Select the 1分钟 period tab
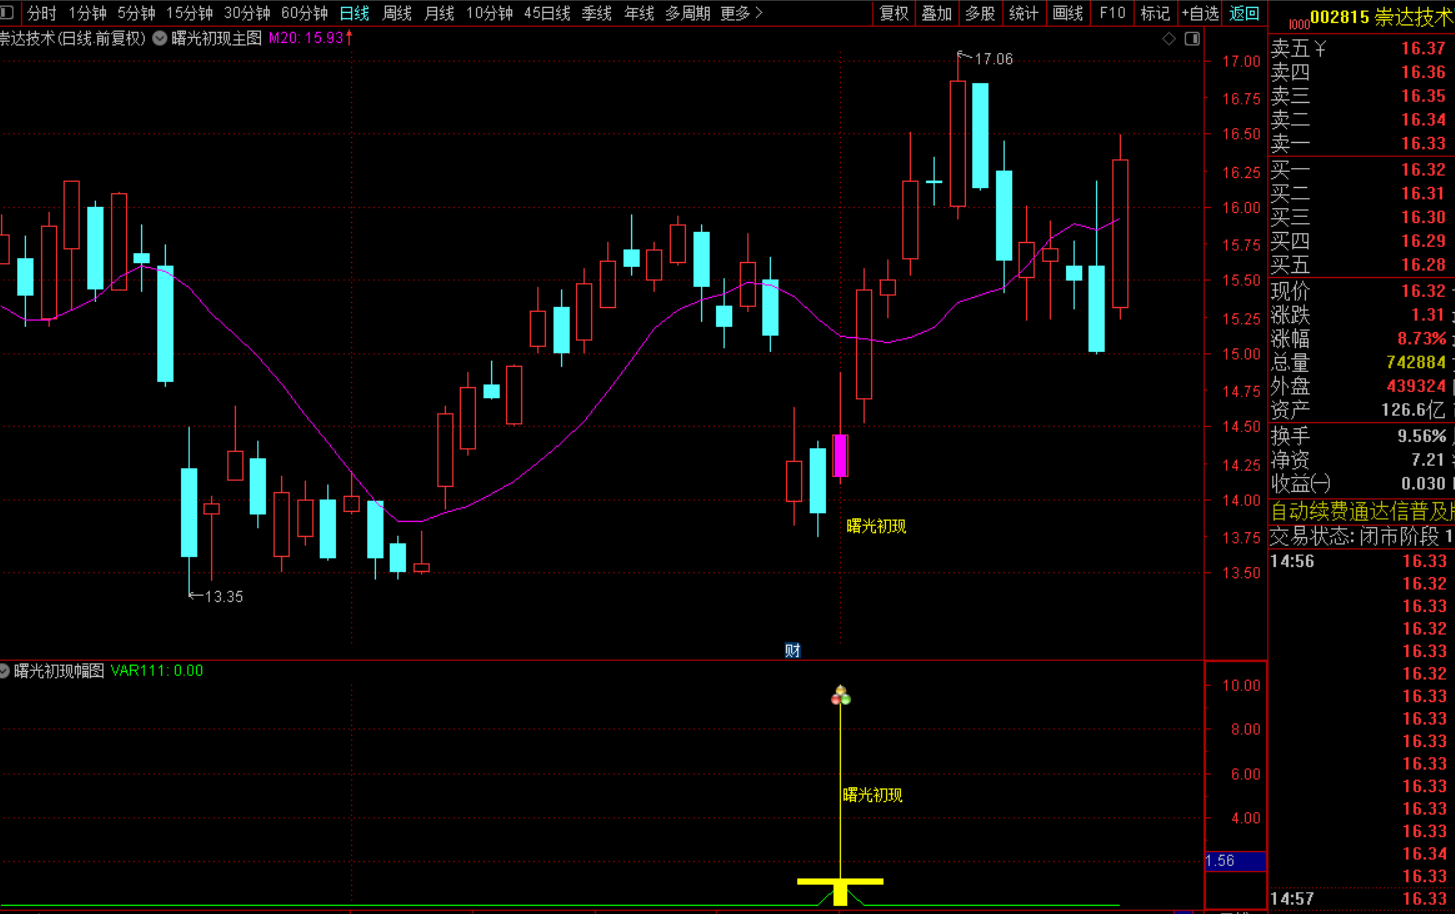 coord(87,13)
